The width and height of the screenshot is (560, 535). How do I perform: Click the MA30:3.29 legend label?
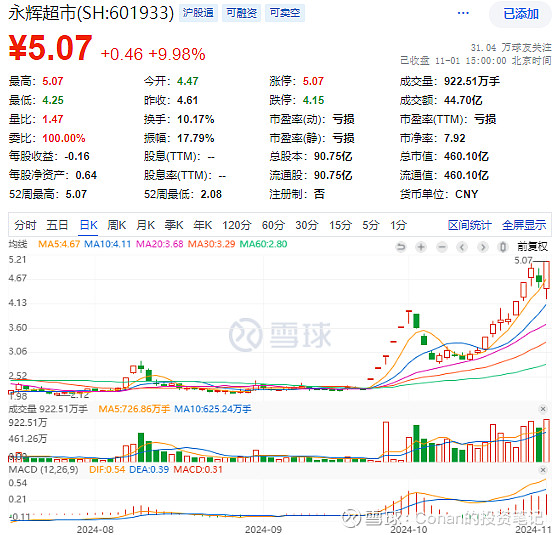[211, 244]
